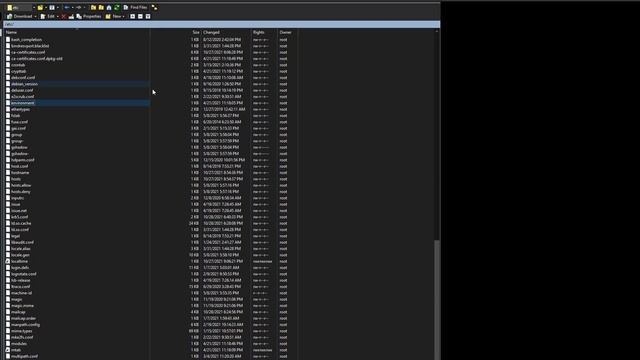Viewport: 640px width, 360px height.
Task: Select the host.conf file
Action: [20, 166]
